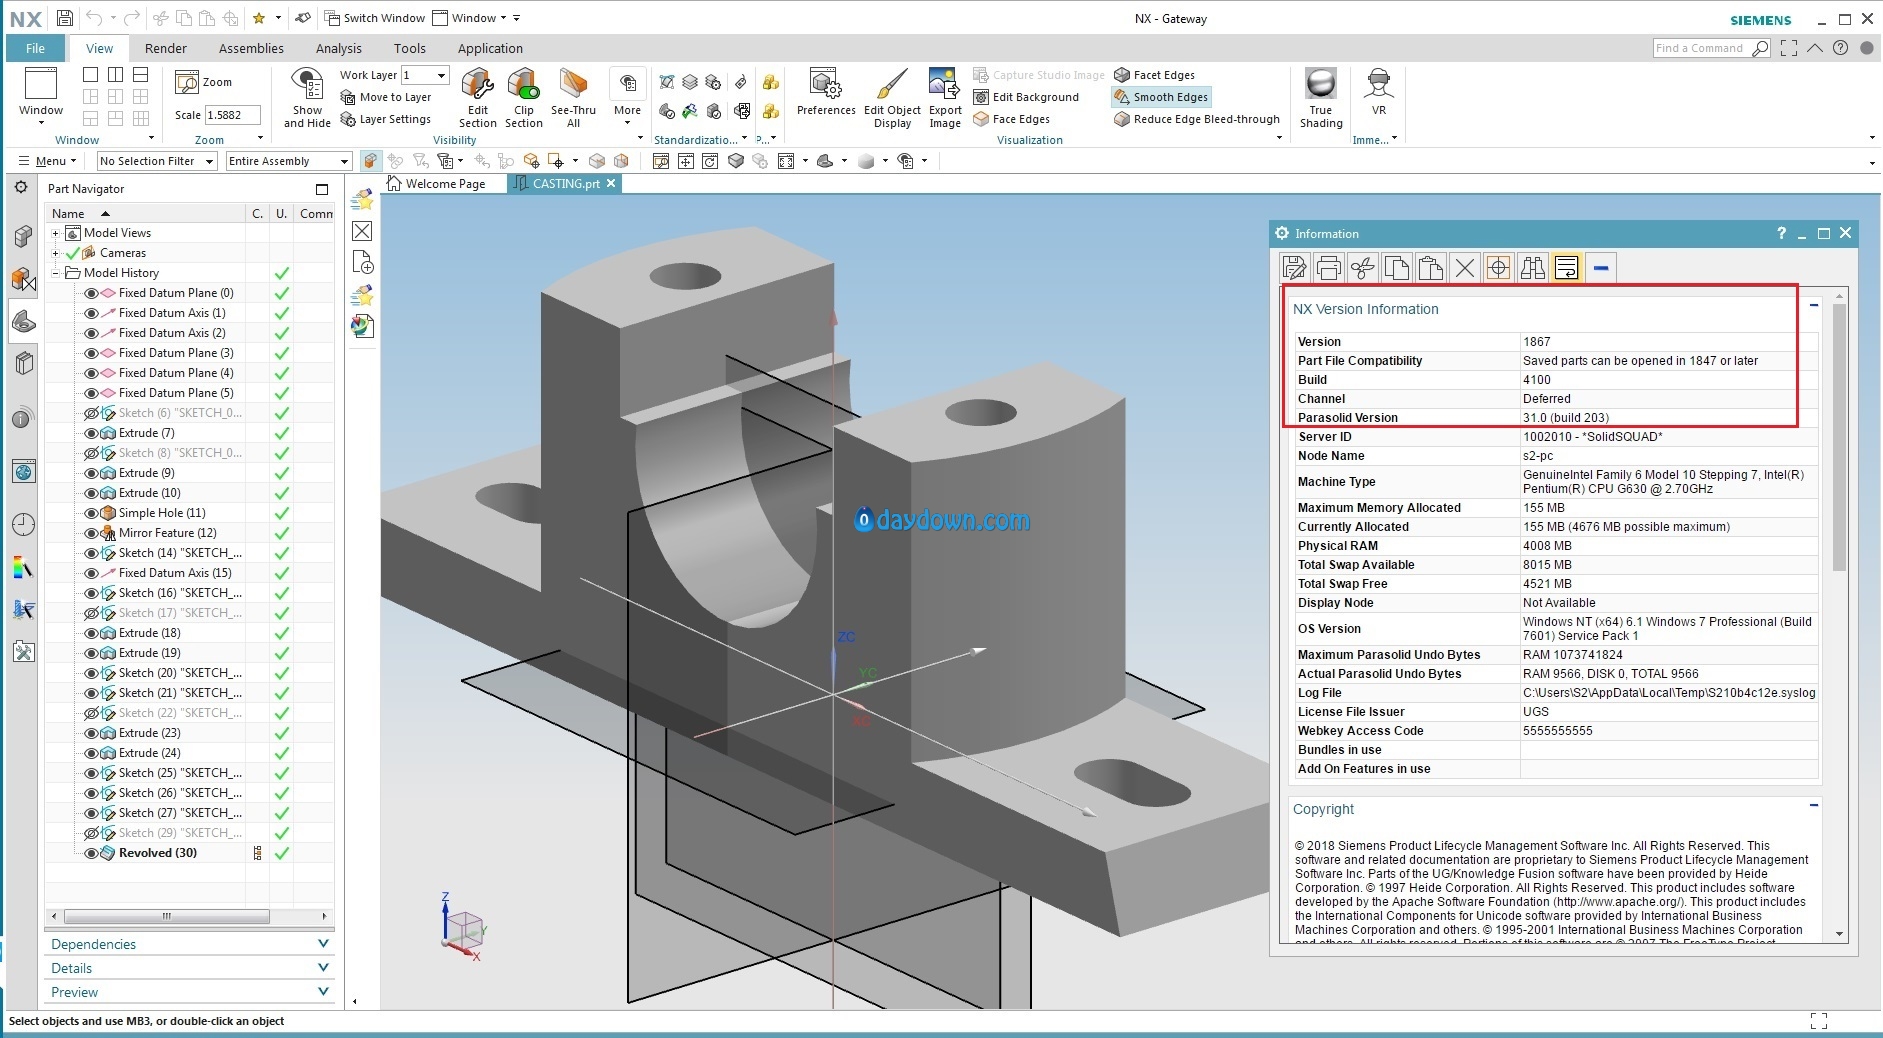
Task: Open Part Navigator settings gear icon
Action: (21, 188)
